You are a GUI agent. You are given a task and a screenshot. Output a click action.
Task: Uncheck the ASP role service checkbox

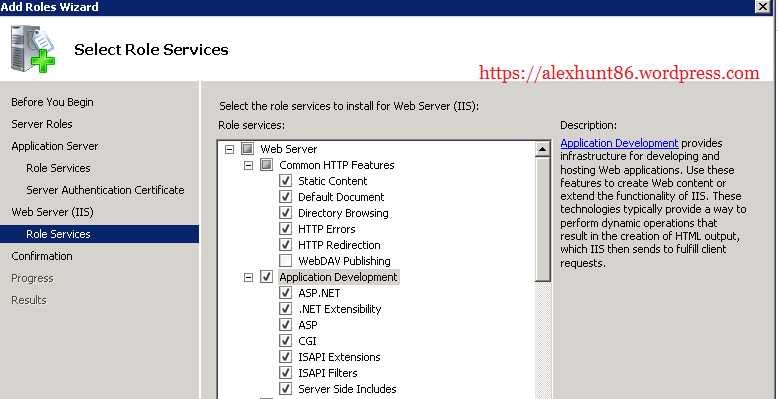tap(285, 325)
